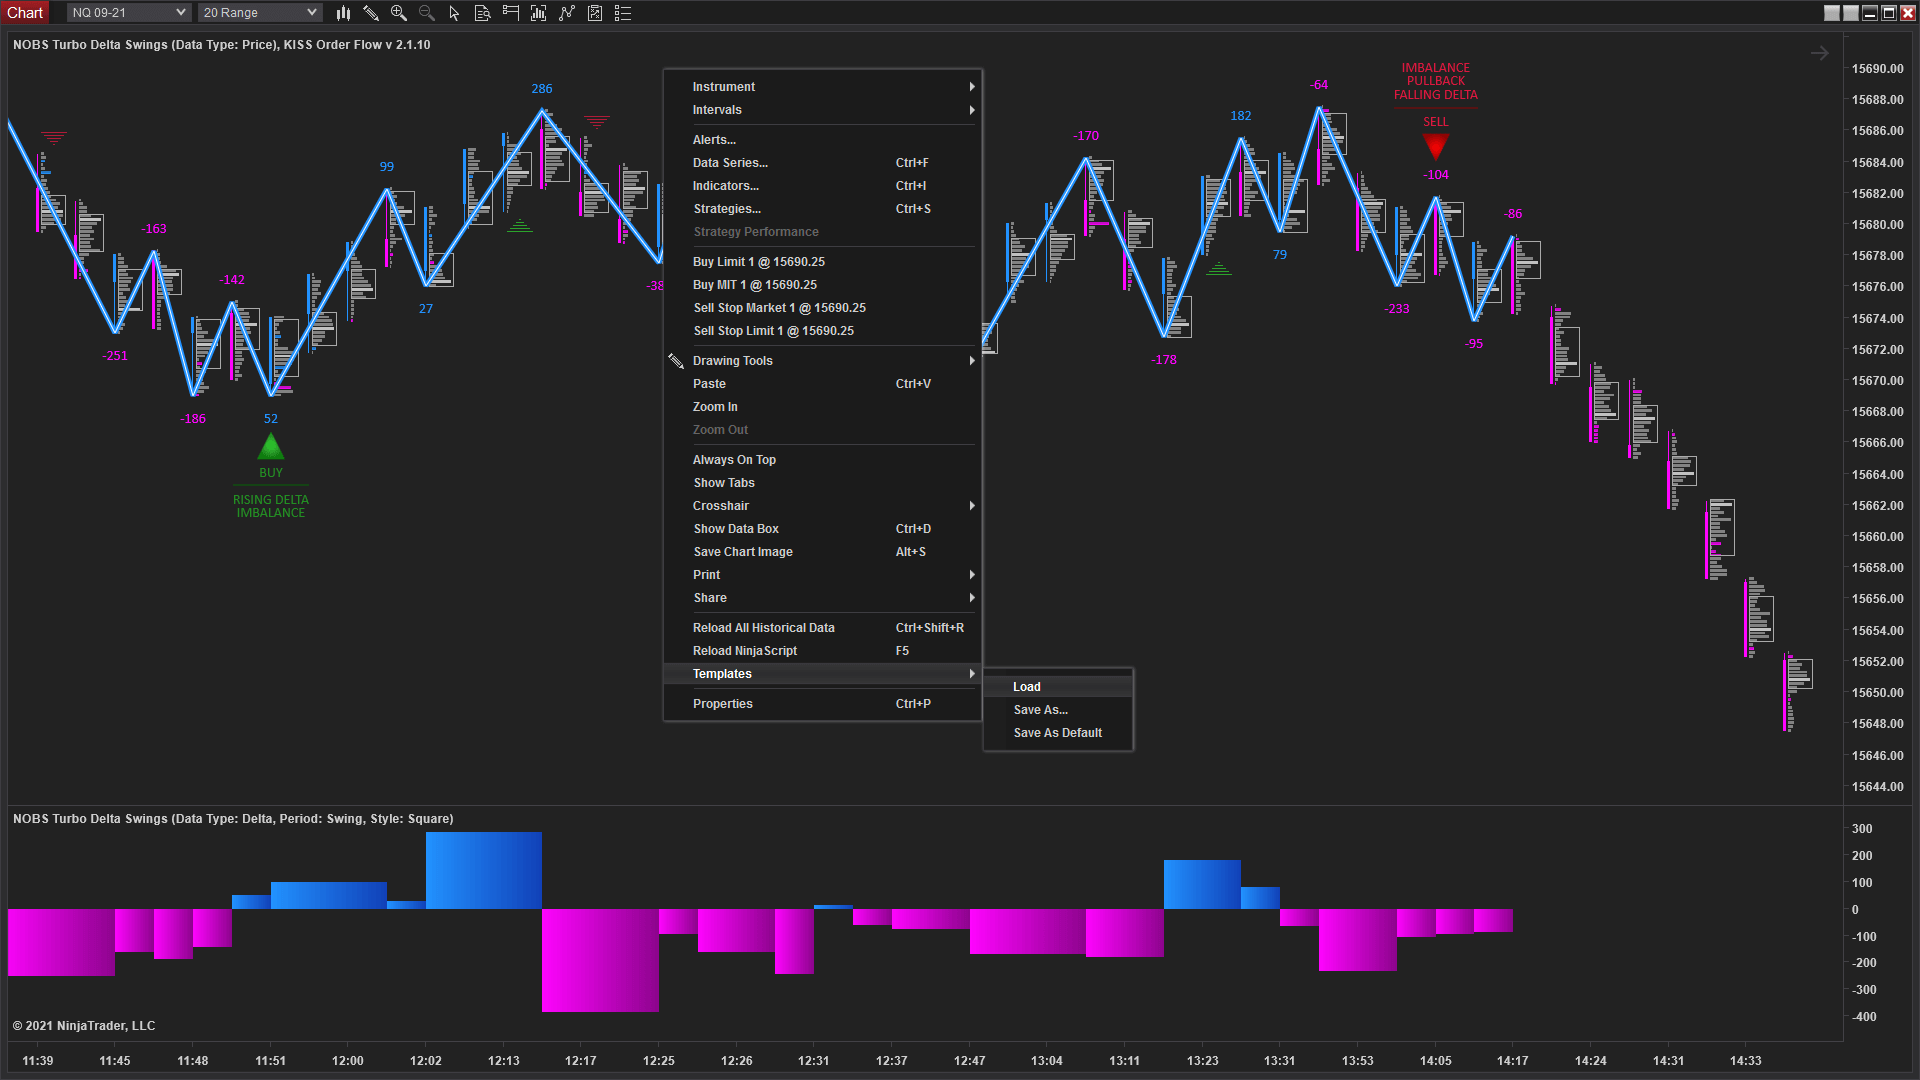Click the green BUY triangle marker
The width and height of the screenshot is (1920, 1080).
(271, 446)
